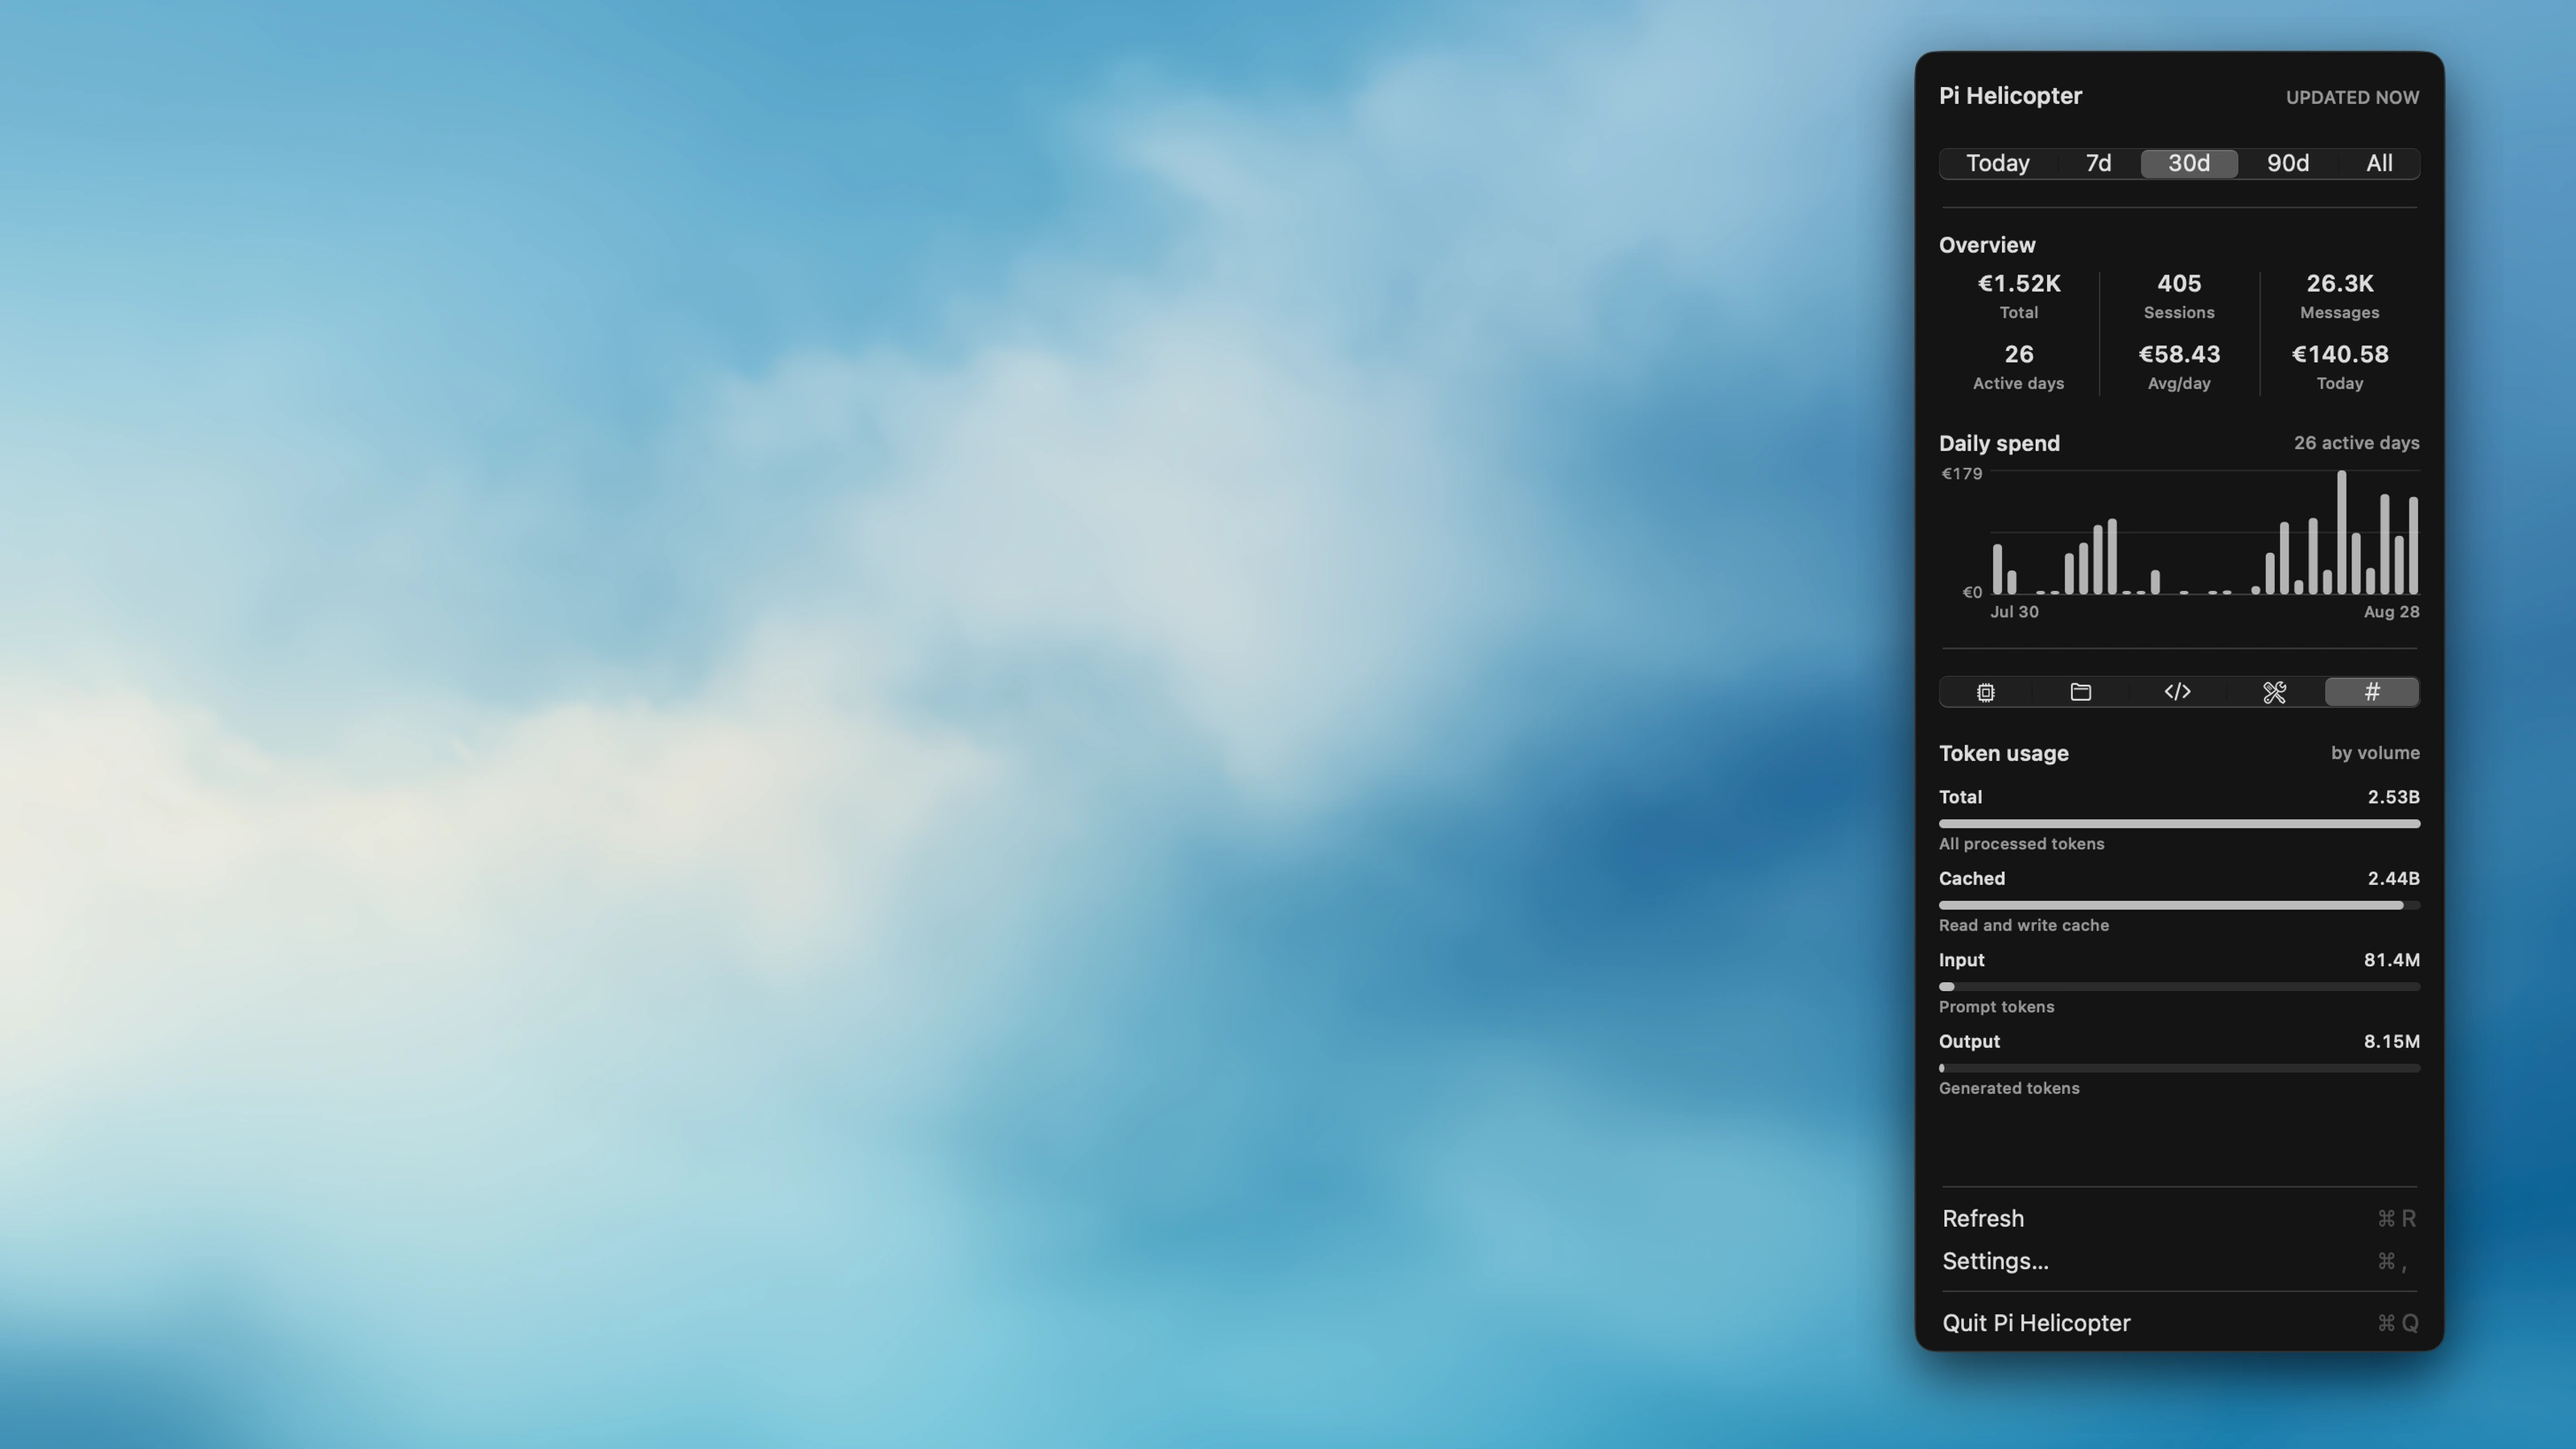
Task: Switch the time range to 7d
Action: click(x=2098, y=164)
